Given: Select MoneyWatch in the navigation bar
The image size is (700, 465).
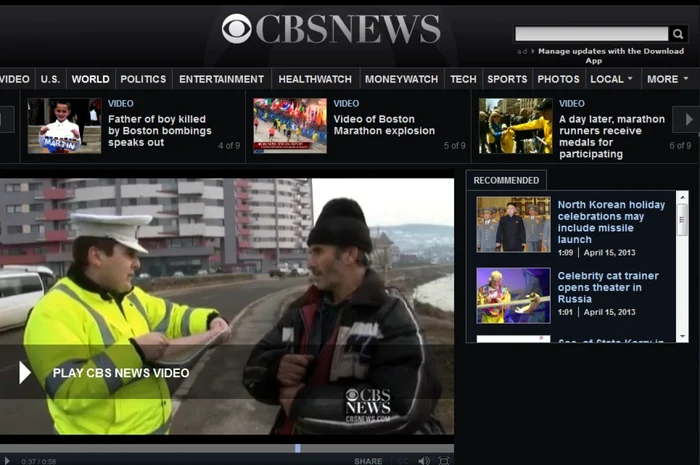Looking at the screenshot, I should 402,79.
